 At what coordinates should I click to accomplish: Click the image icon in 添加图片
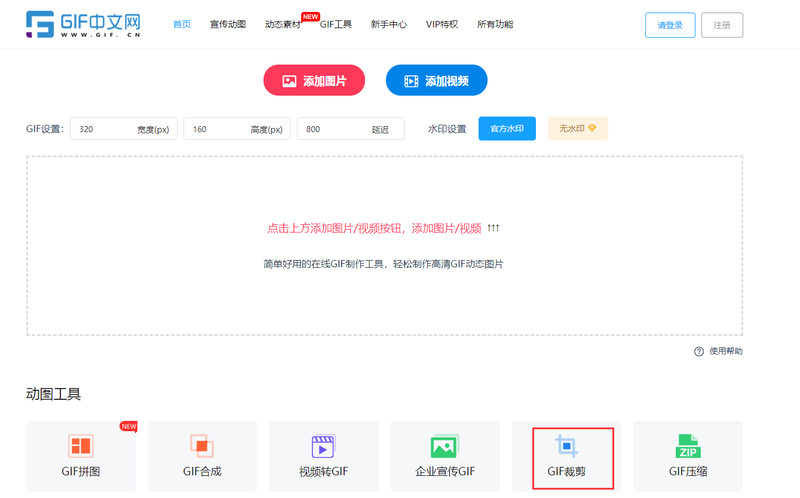(289, 81)
